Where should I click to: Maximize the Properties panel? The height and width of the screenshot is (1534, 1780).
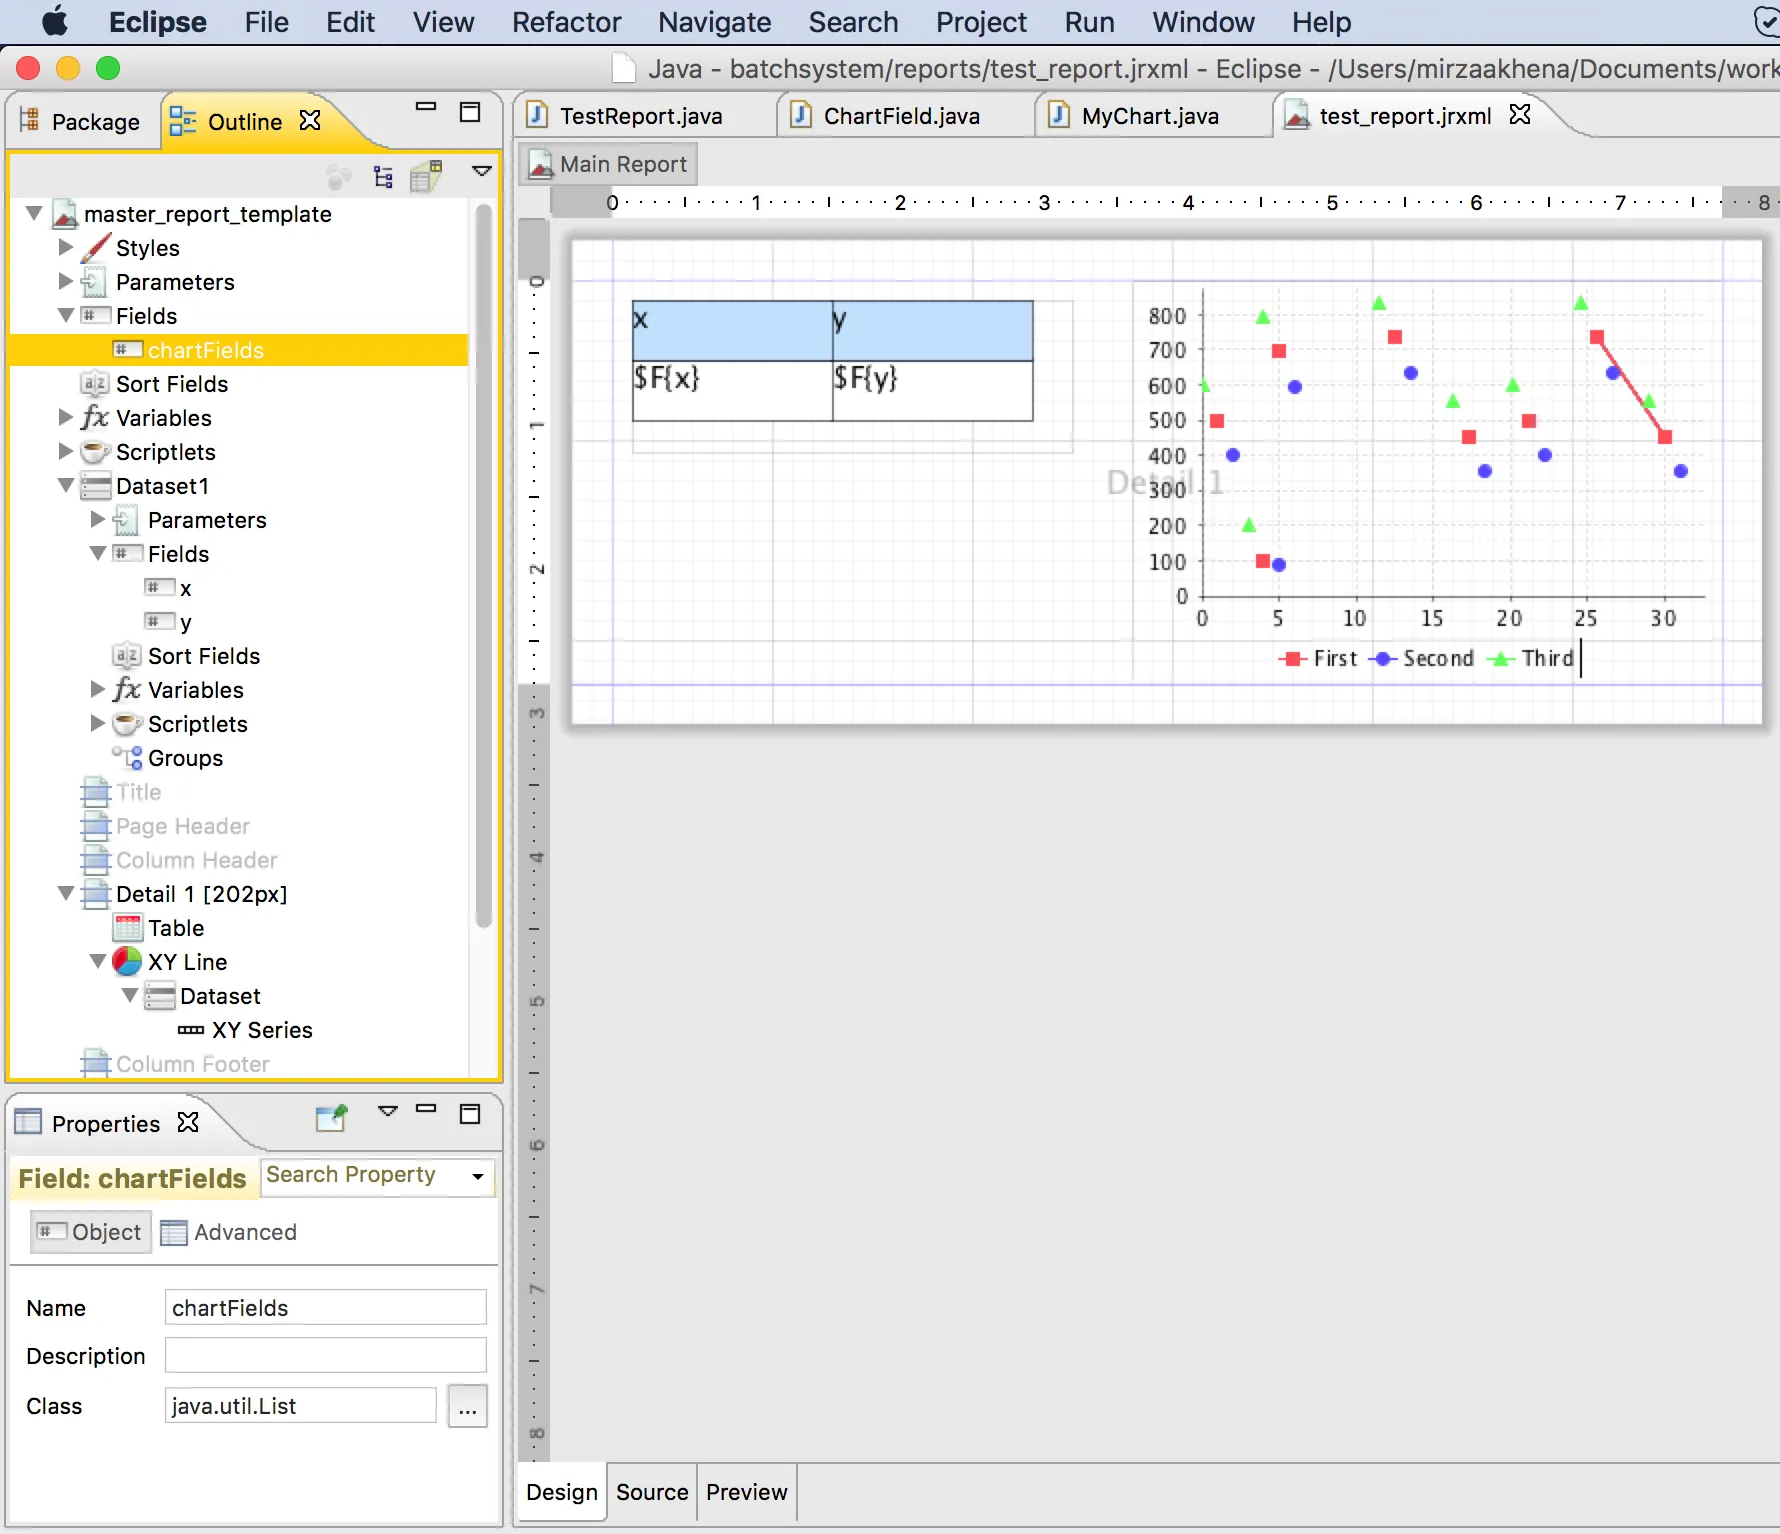(x=470, y=1114)
